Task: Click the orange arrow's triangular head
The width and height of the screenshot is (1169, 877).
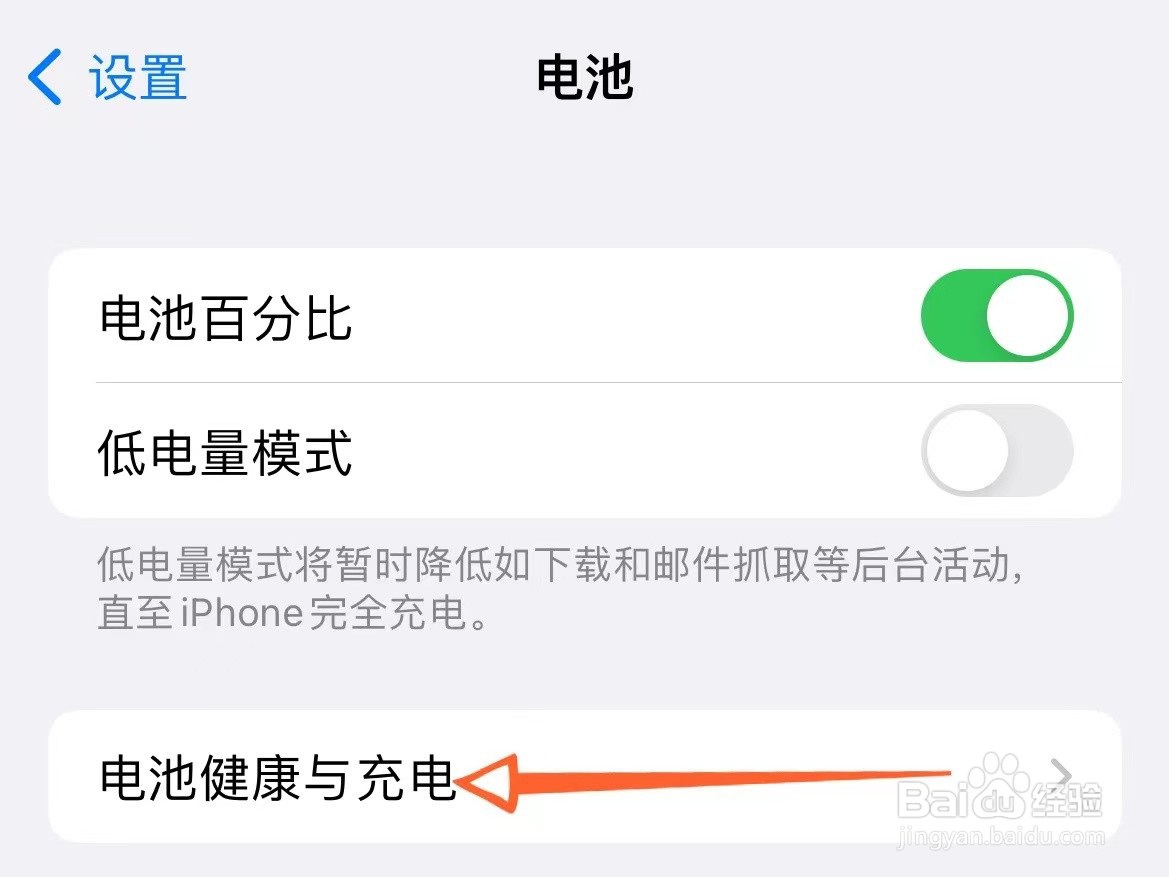Action: click(486, 783)
